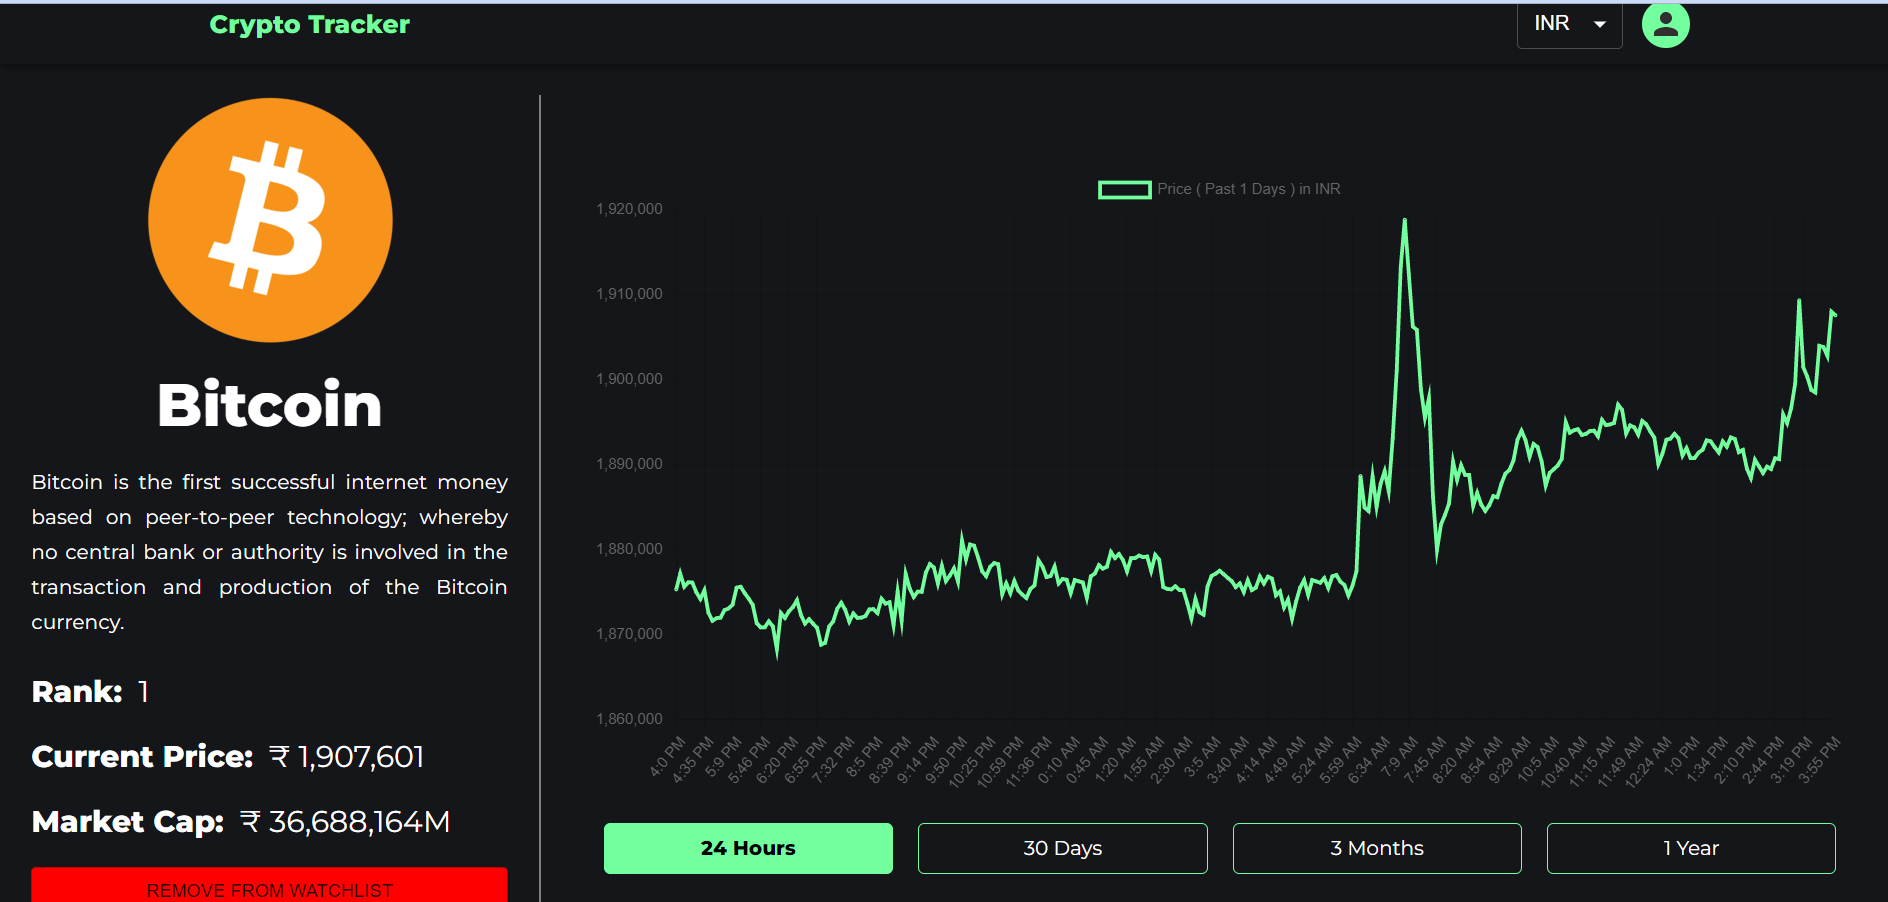Viewport: 1888px width, 902px height.
Task: Open the 3 Months price chart
Action: tap(1376, 847)
